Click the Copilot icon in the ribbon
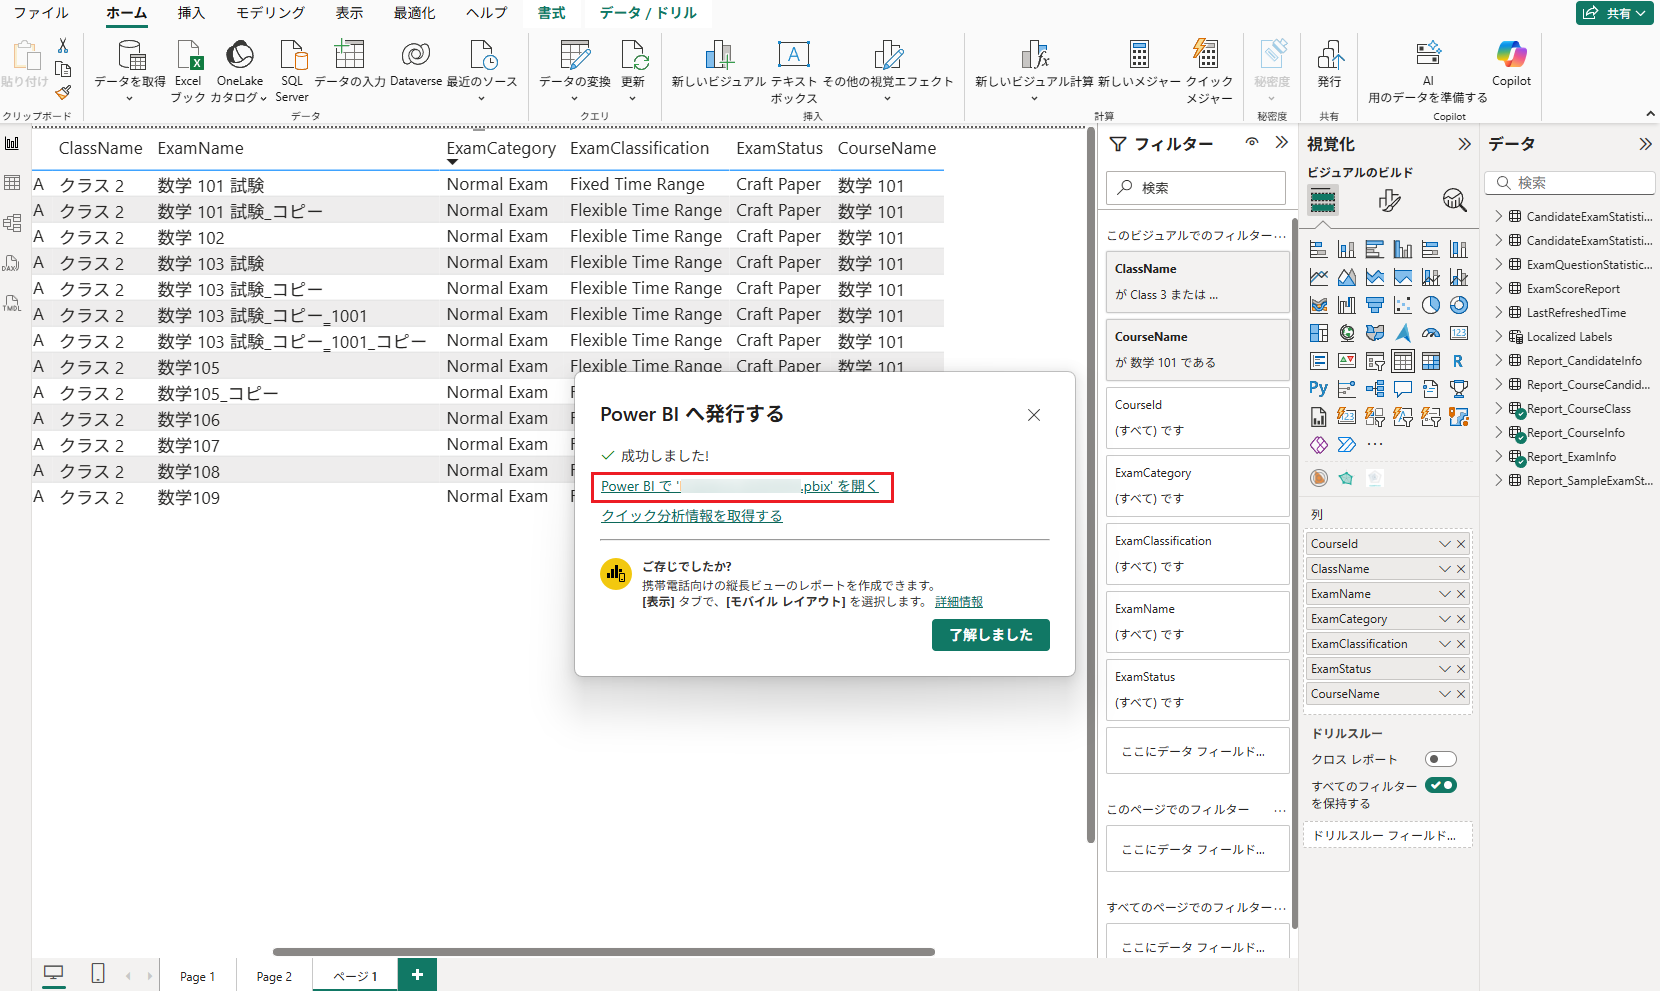Screen dimensions: 1660x991 [x=1511, y=56]
